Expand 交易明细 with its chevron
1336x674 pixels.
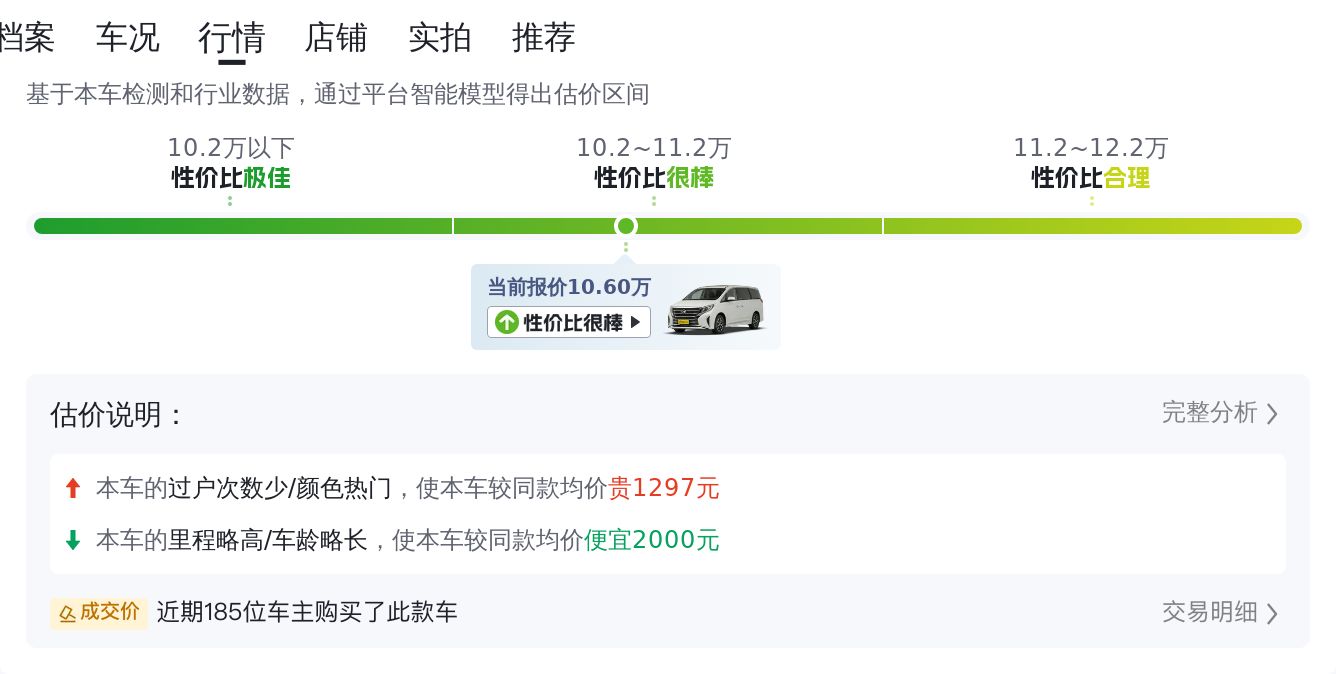(1272, 613)
